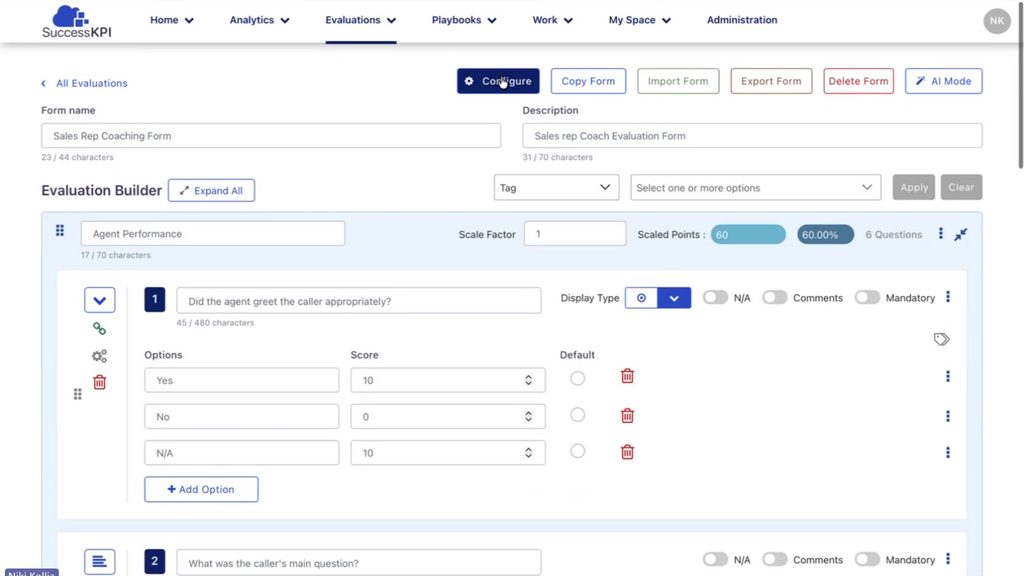
Task: Toggle N/A switch for question 1
Action: click(715, 298)
